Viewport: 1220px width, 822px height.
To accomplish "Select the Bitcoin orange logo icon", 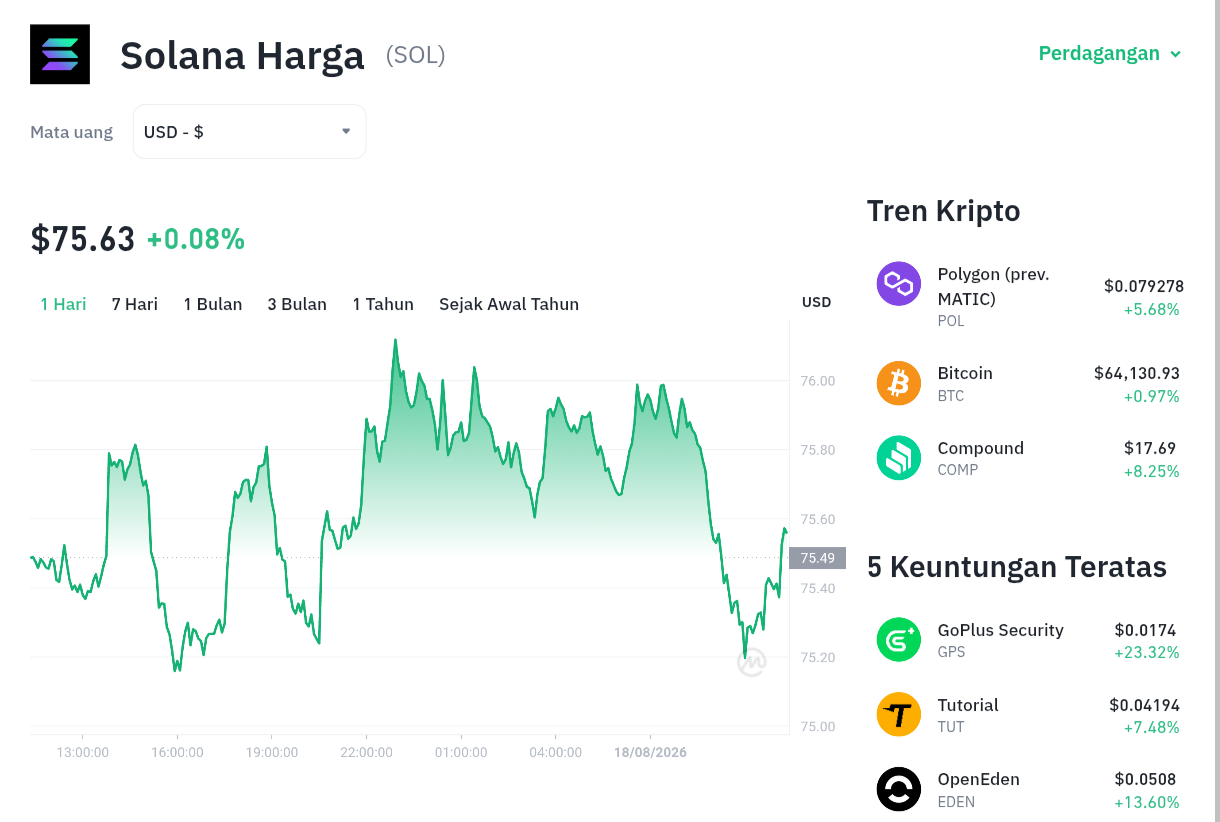I will click(x=898, y=383).
